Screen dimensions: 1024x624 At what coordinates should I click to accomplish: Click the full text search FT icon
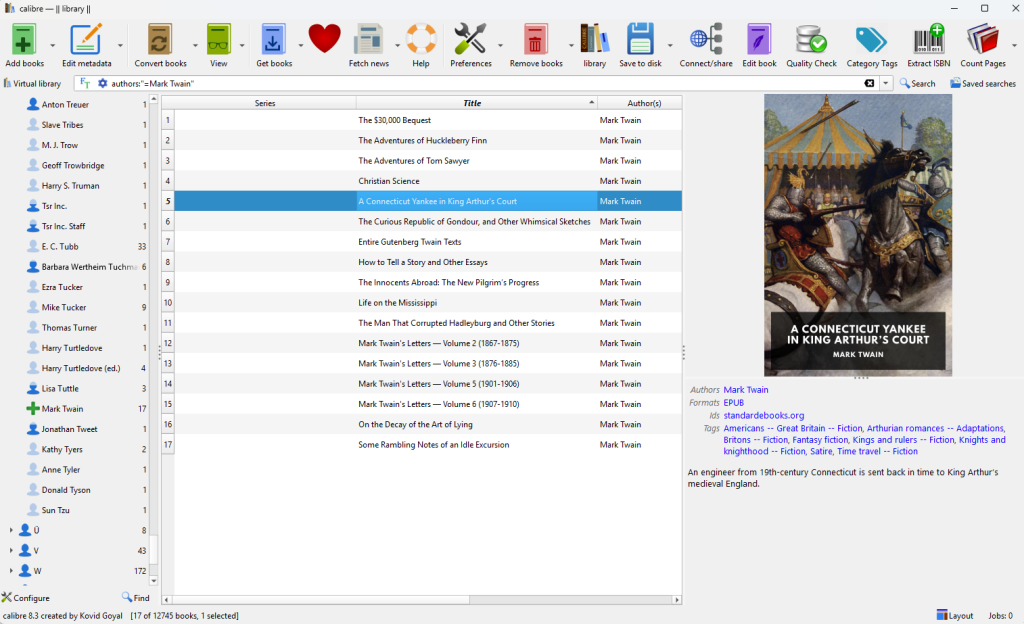85,84
